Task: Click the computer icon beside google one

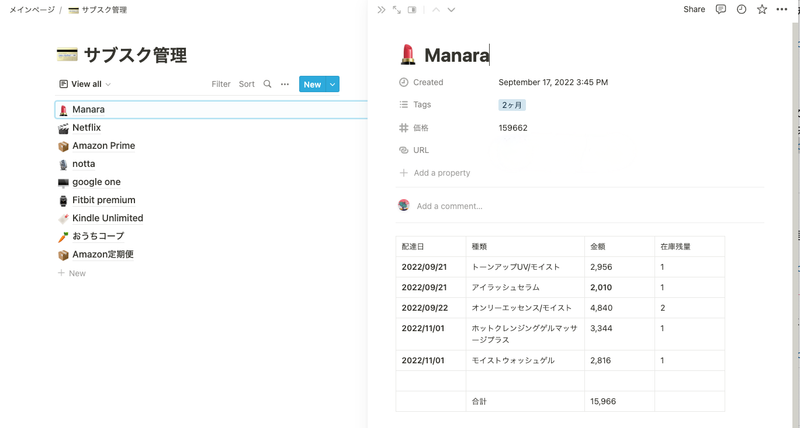Action: coord(63,183)
